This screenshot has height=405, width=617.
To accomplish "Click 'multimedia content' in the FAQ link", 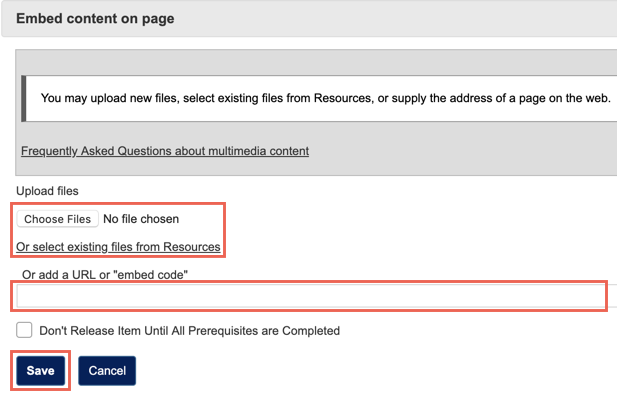I will (255, 151).
